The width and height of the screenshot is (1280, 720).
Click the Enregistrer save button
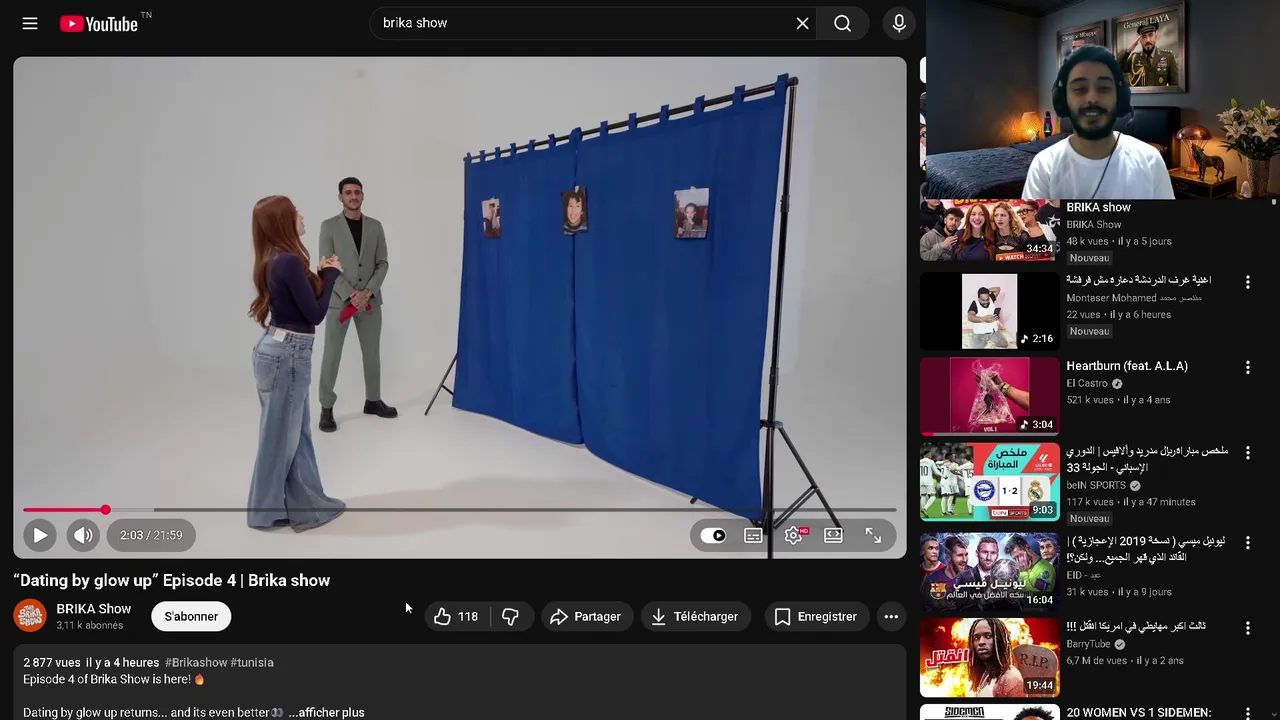click(816, 616)
